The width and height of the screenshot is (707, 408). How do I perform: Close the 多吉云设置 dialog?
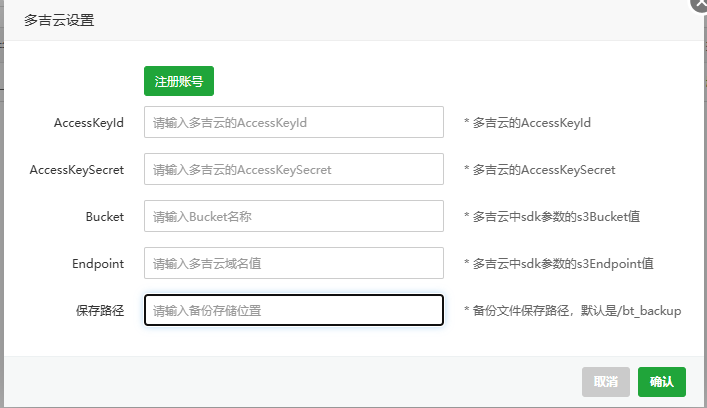[700, 4]
